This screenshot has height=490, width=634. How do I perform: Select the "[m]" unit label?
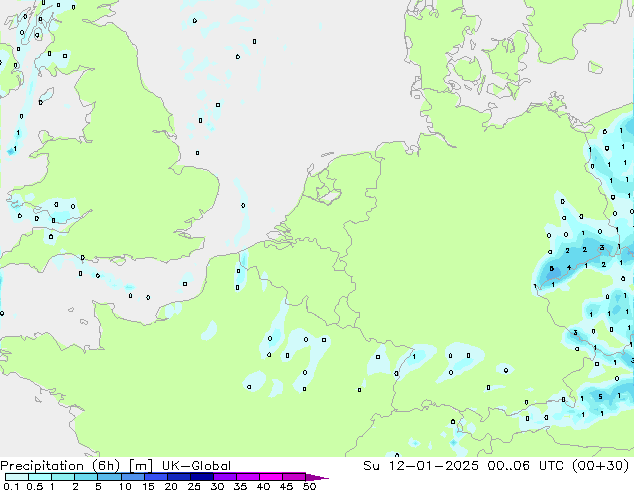[x=140, y=466]
